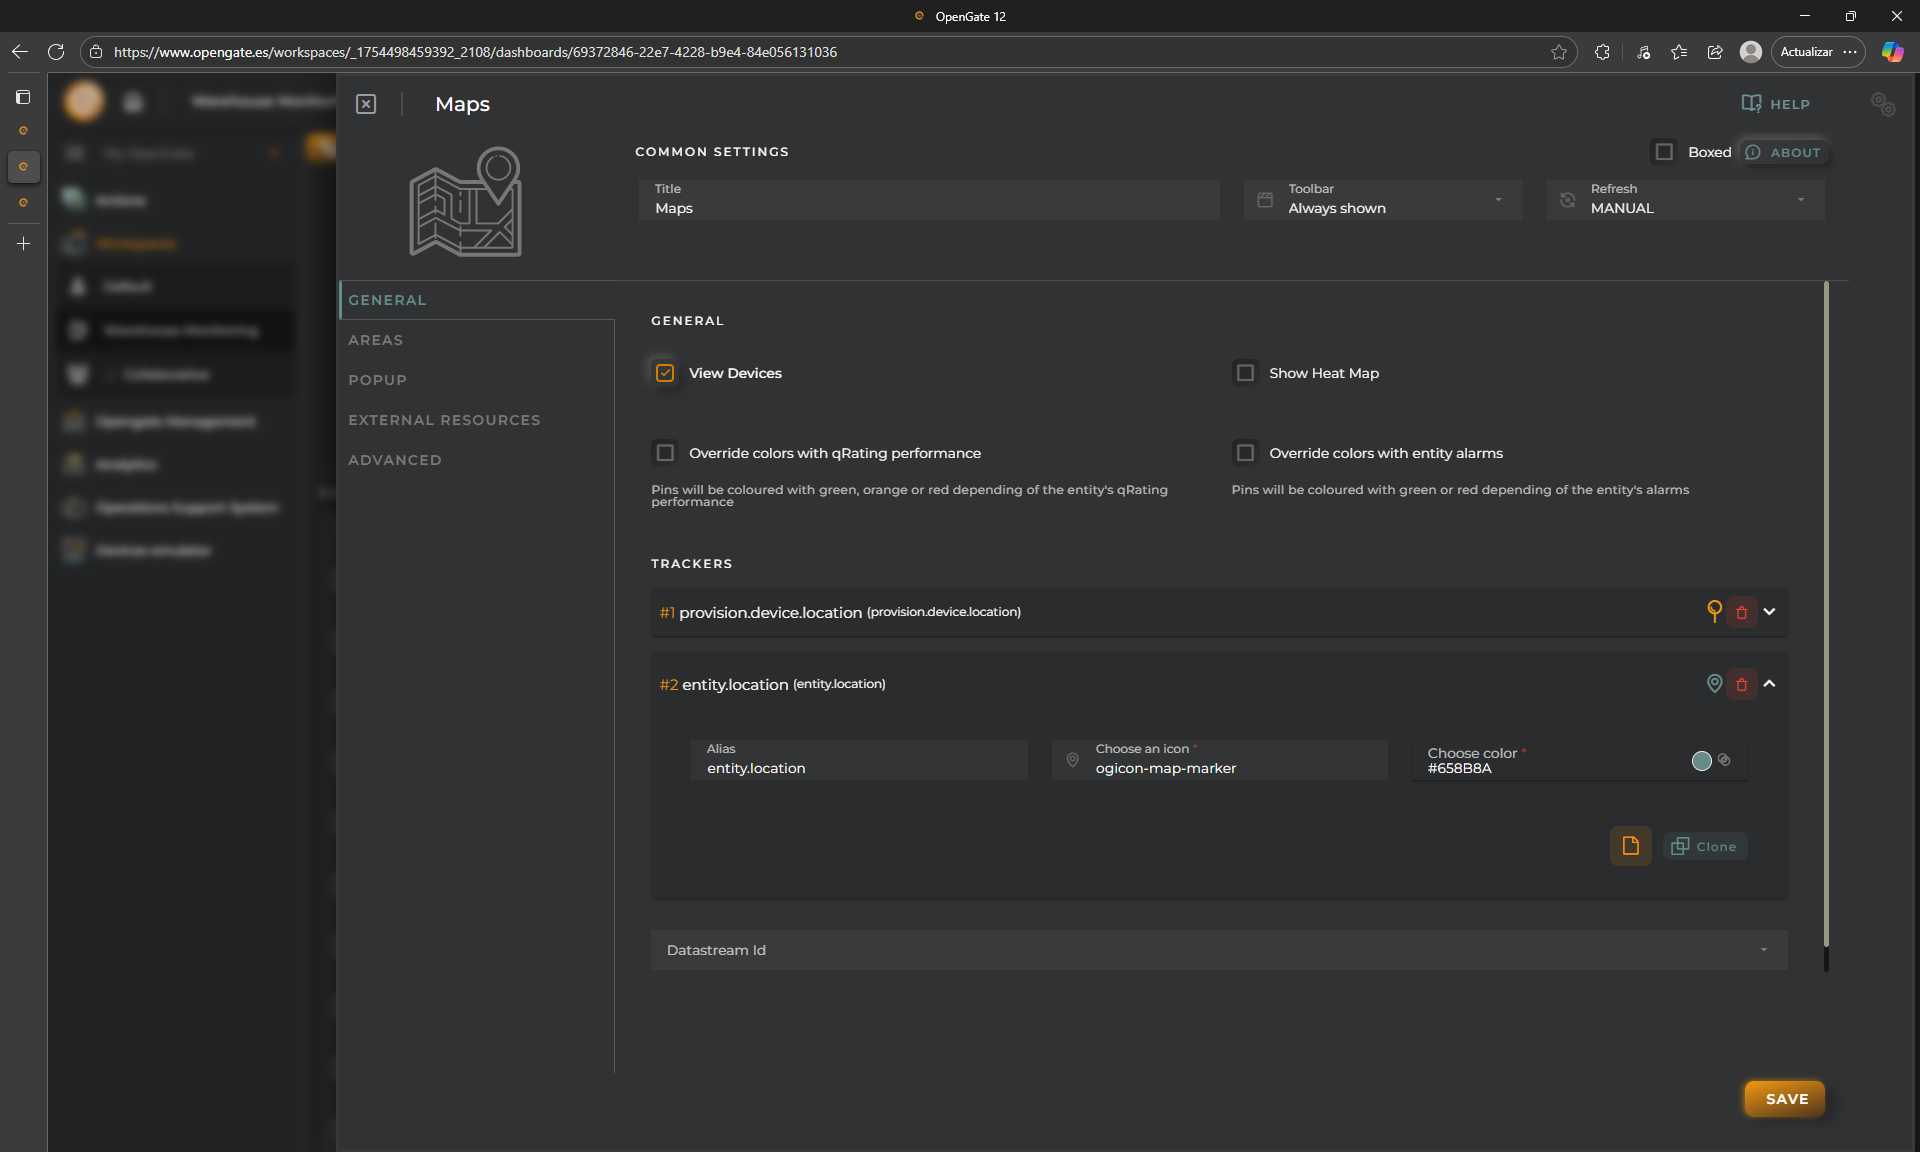Click teal map marker icon of tracker #2
The image size is (1920, 1152).
[x=1714, y=684]
